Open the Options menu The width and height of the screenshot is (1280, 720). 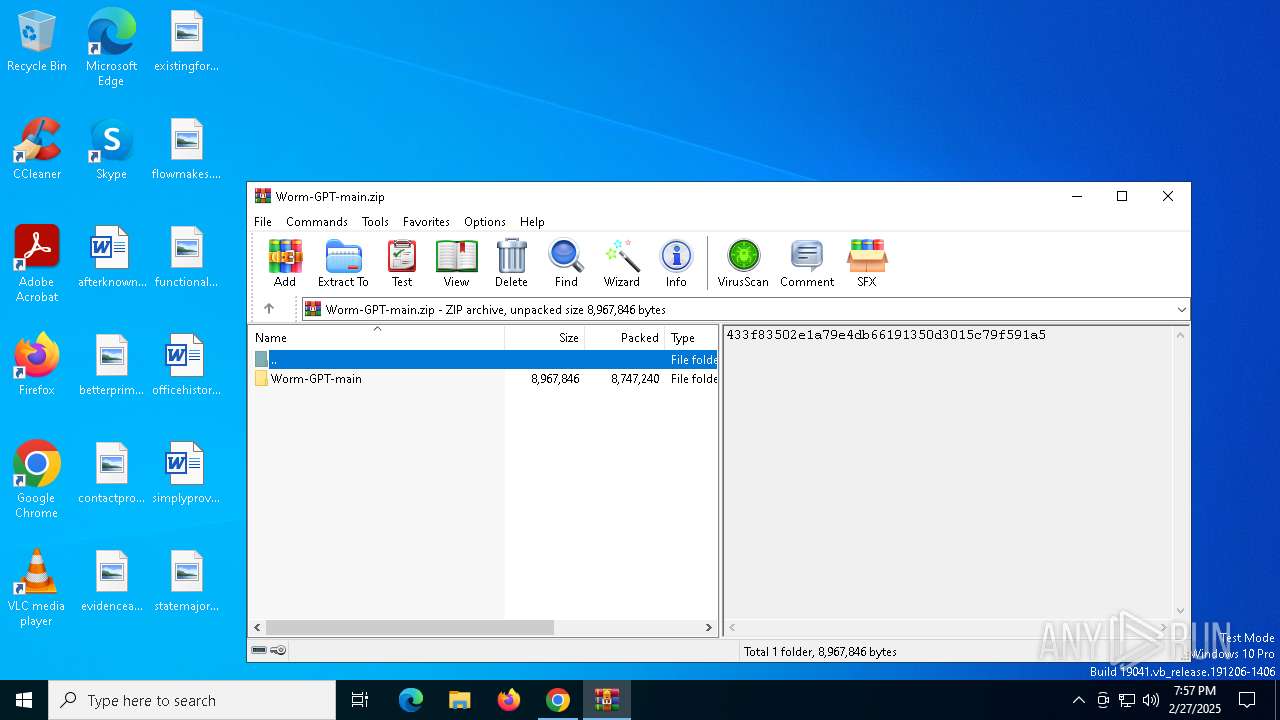point(485,222)
